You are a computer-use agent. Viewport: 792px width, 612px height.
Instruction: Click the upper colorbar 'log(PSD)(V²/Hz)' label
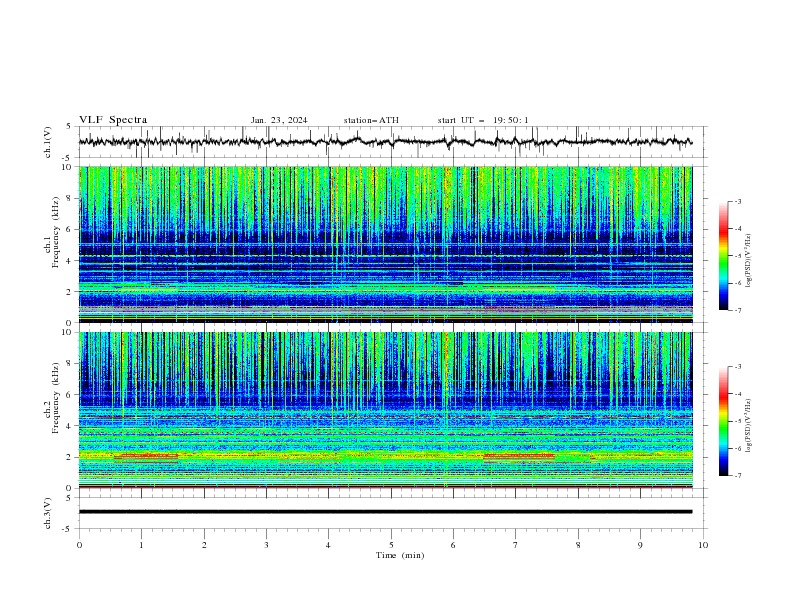(x=749, y=261)
